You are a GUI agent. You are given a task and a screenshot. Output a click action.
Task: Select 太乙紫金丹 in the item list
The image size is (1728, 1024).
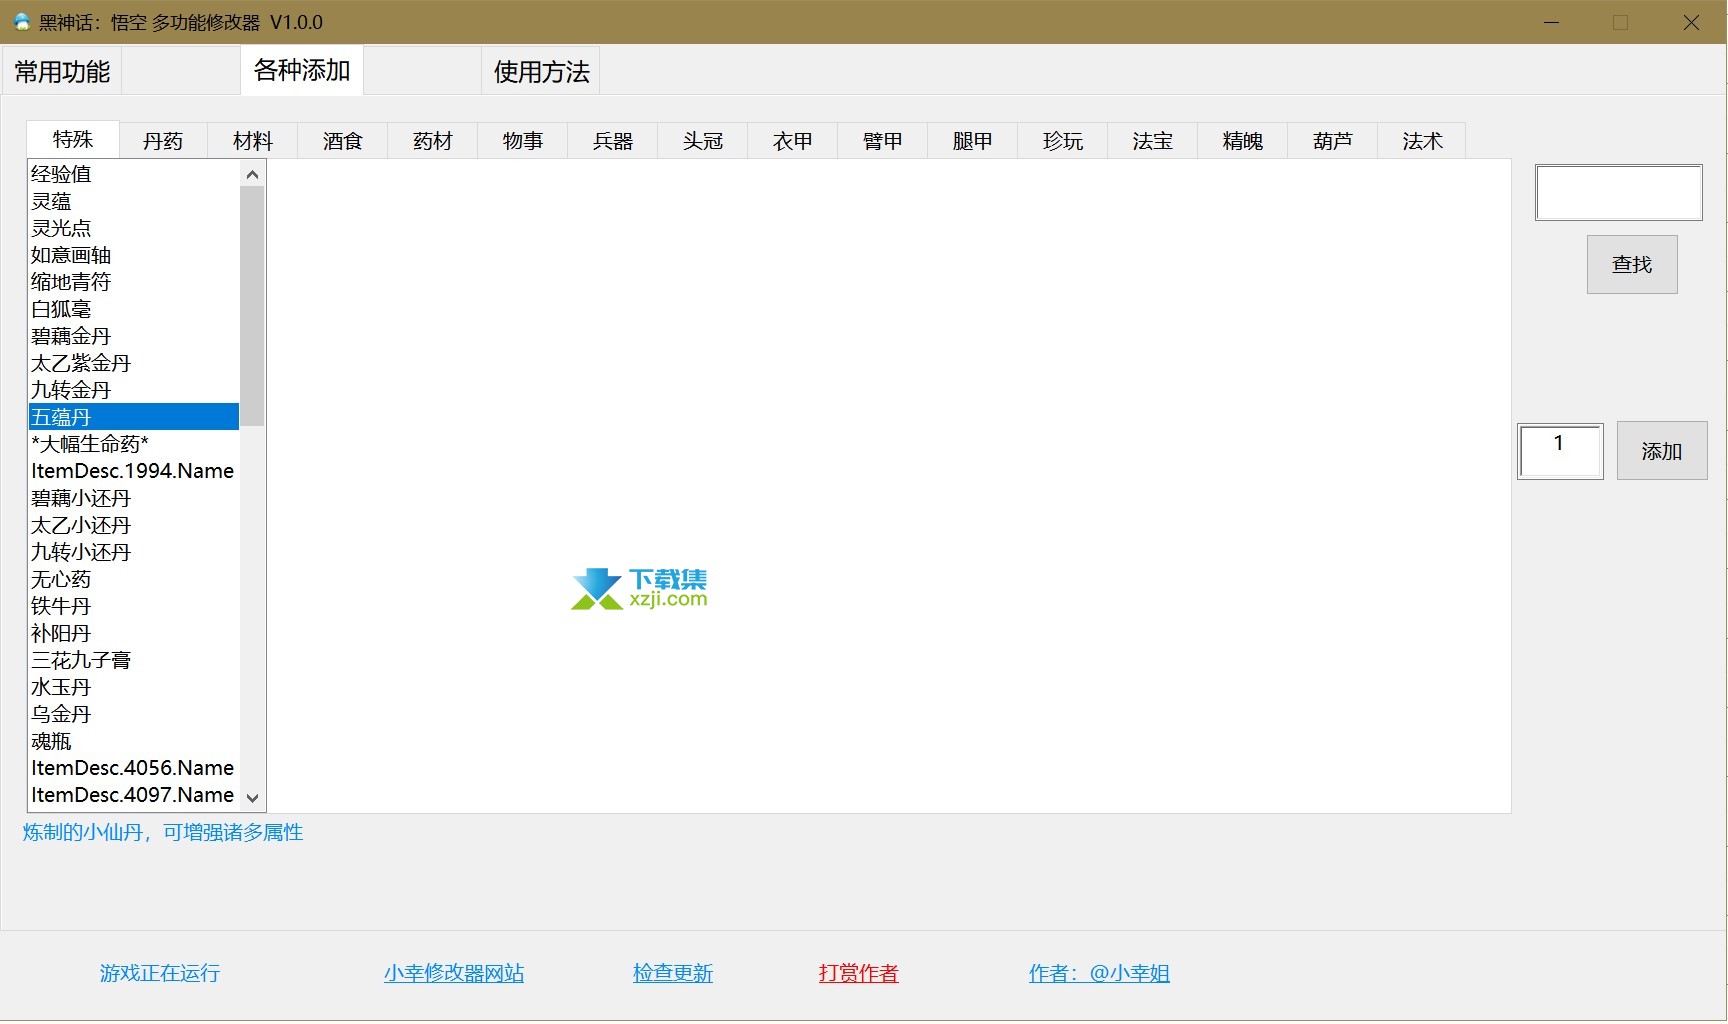[x=134, y=363]
